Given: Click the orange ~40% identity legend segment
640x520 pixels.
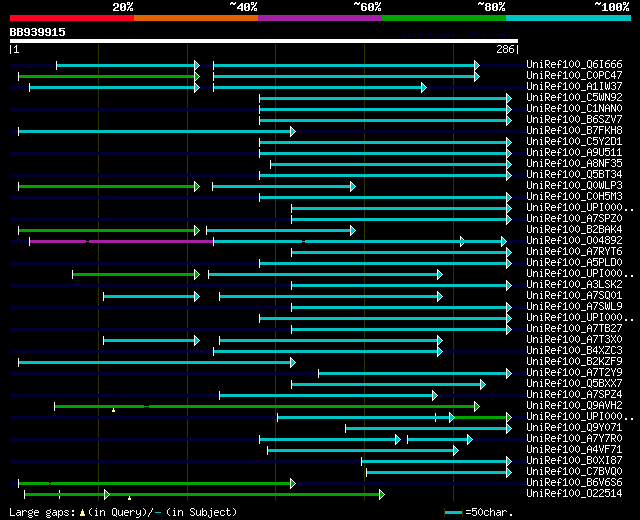Looking at the screenshot, I should tap(196, 18).
